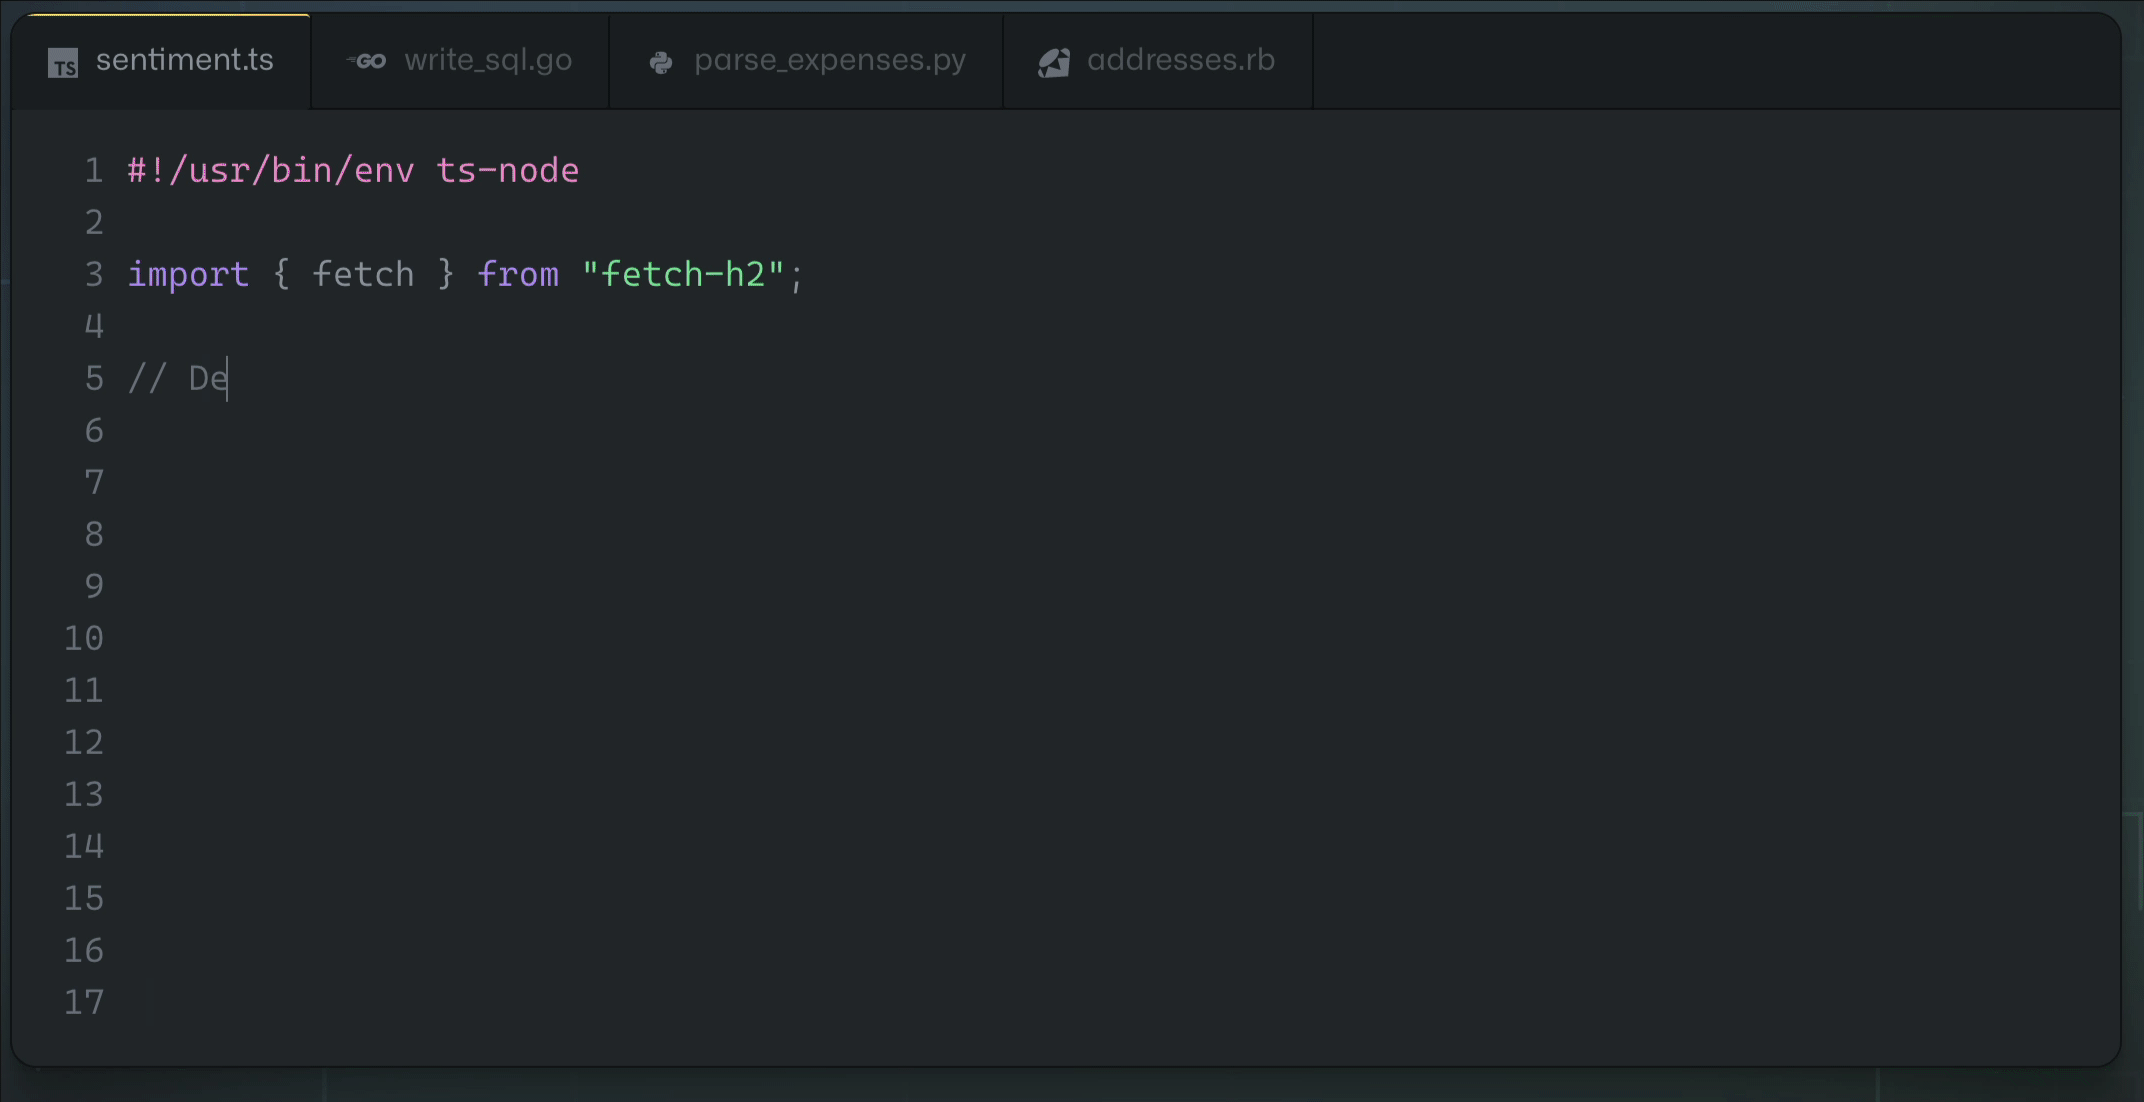The height and width of the screenshot is (1102, 2144).
Task: Click the fetch identifier inside braces
Action: tap(363, 274)
